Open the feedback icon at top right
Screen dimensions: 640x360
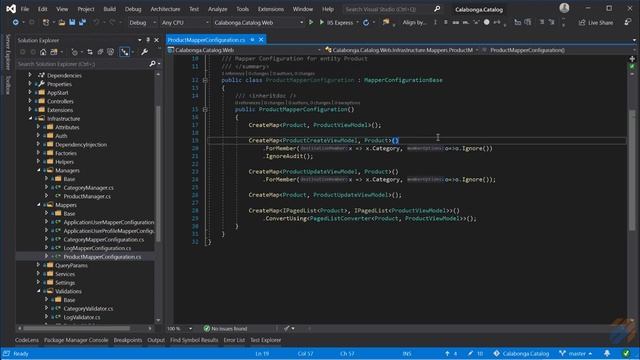628,22
